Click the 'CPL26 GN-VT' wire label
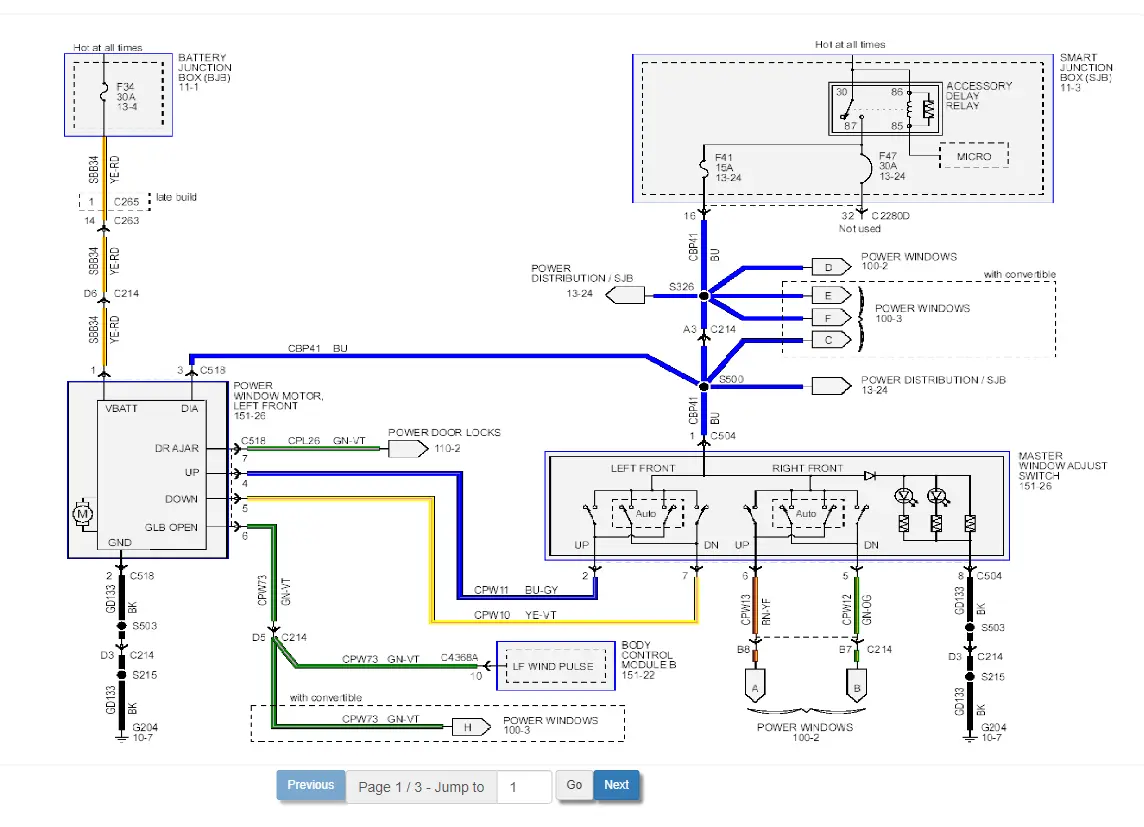 (326, 440)
